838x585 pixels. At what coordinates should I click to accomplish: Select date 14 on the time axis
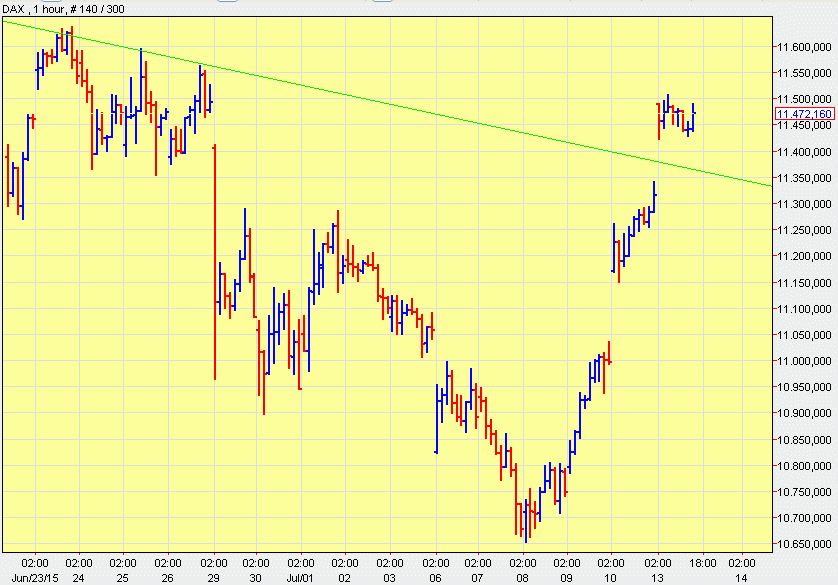click(x=742, y=577)
